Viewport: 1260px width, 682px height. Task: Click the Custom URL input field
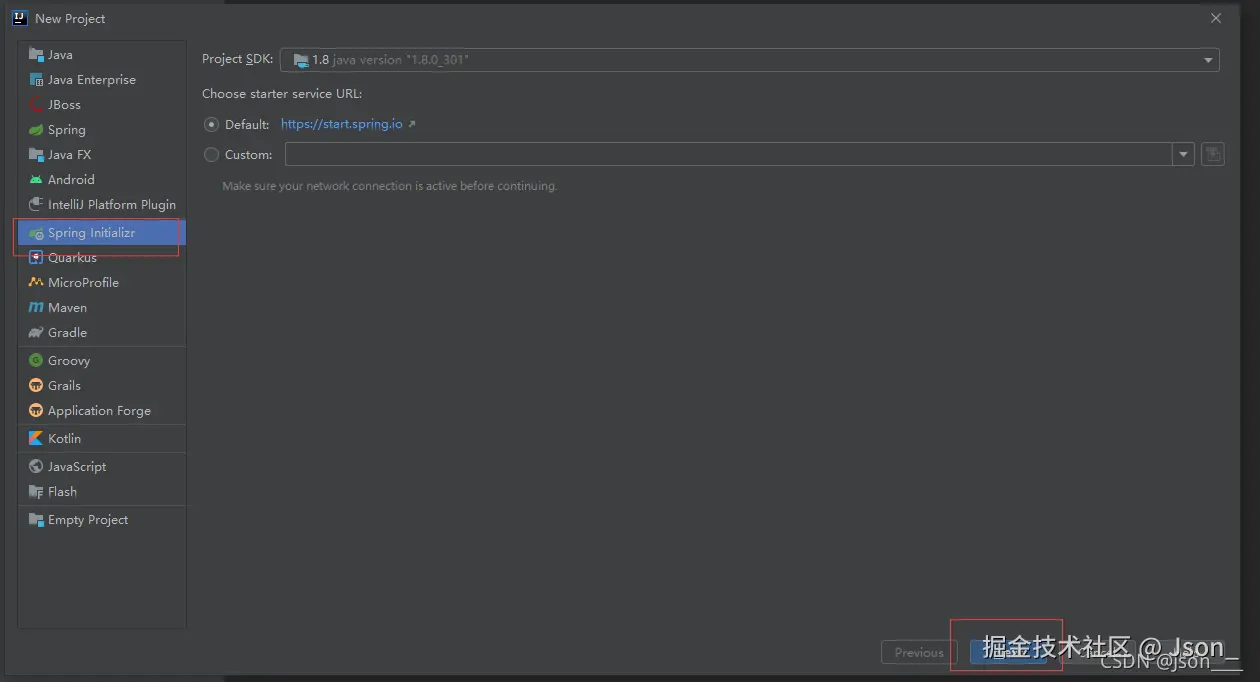pos(729,154)
